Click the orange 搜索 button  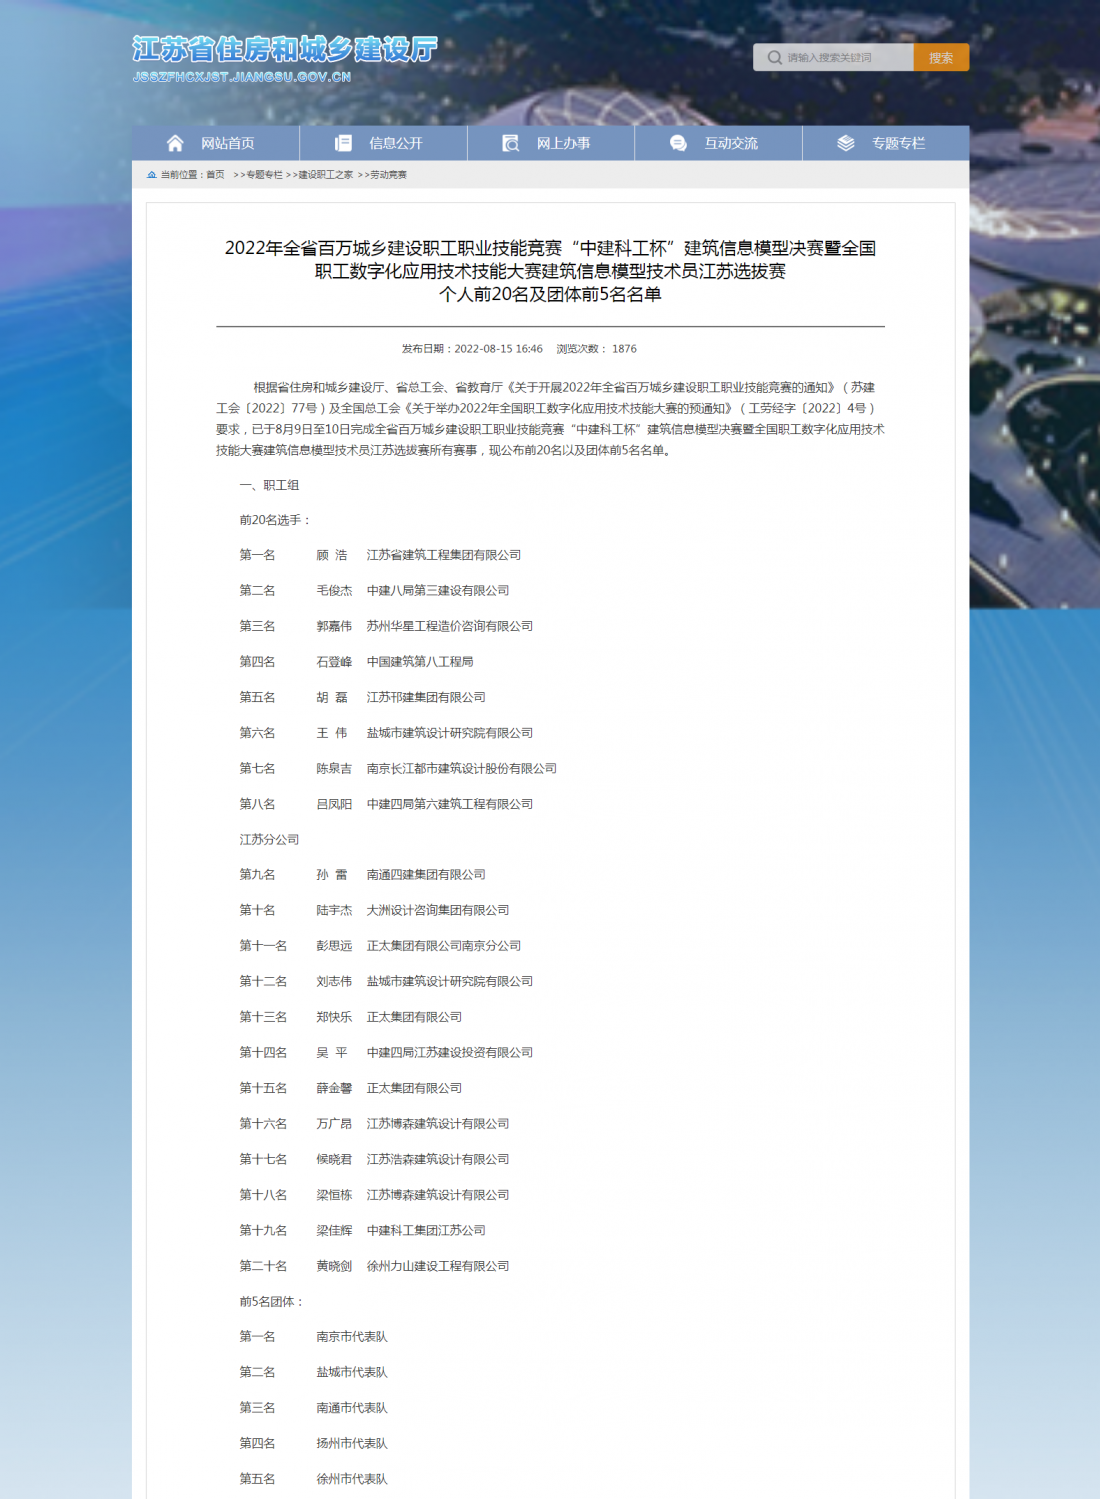tap(941, 58)
